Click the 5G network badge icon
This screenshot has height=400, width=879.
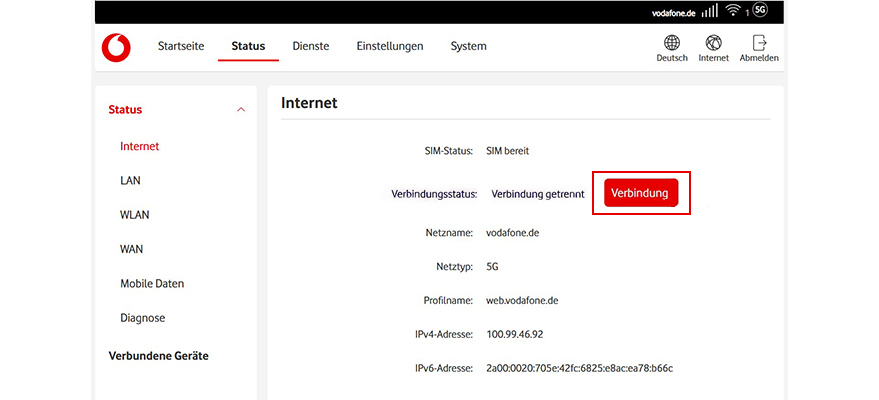coord(760,11)
